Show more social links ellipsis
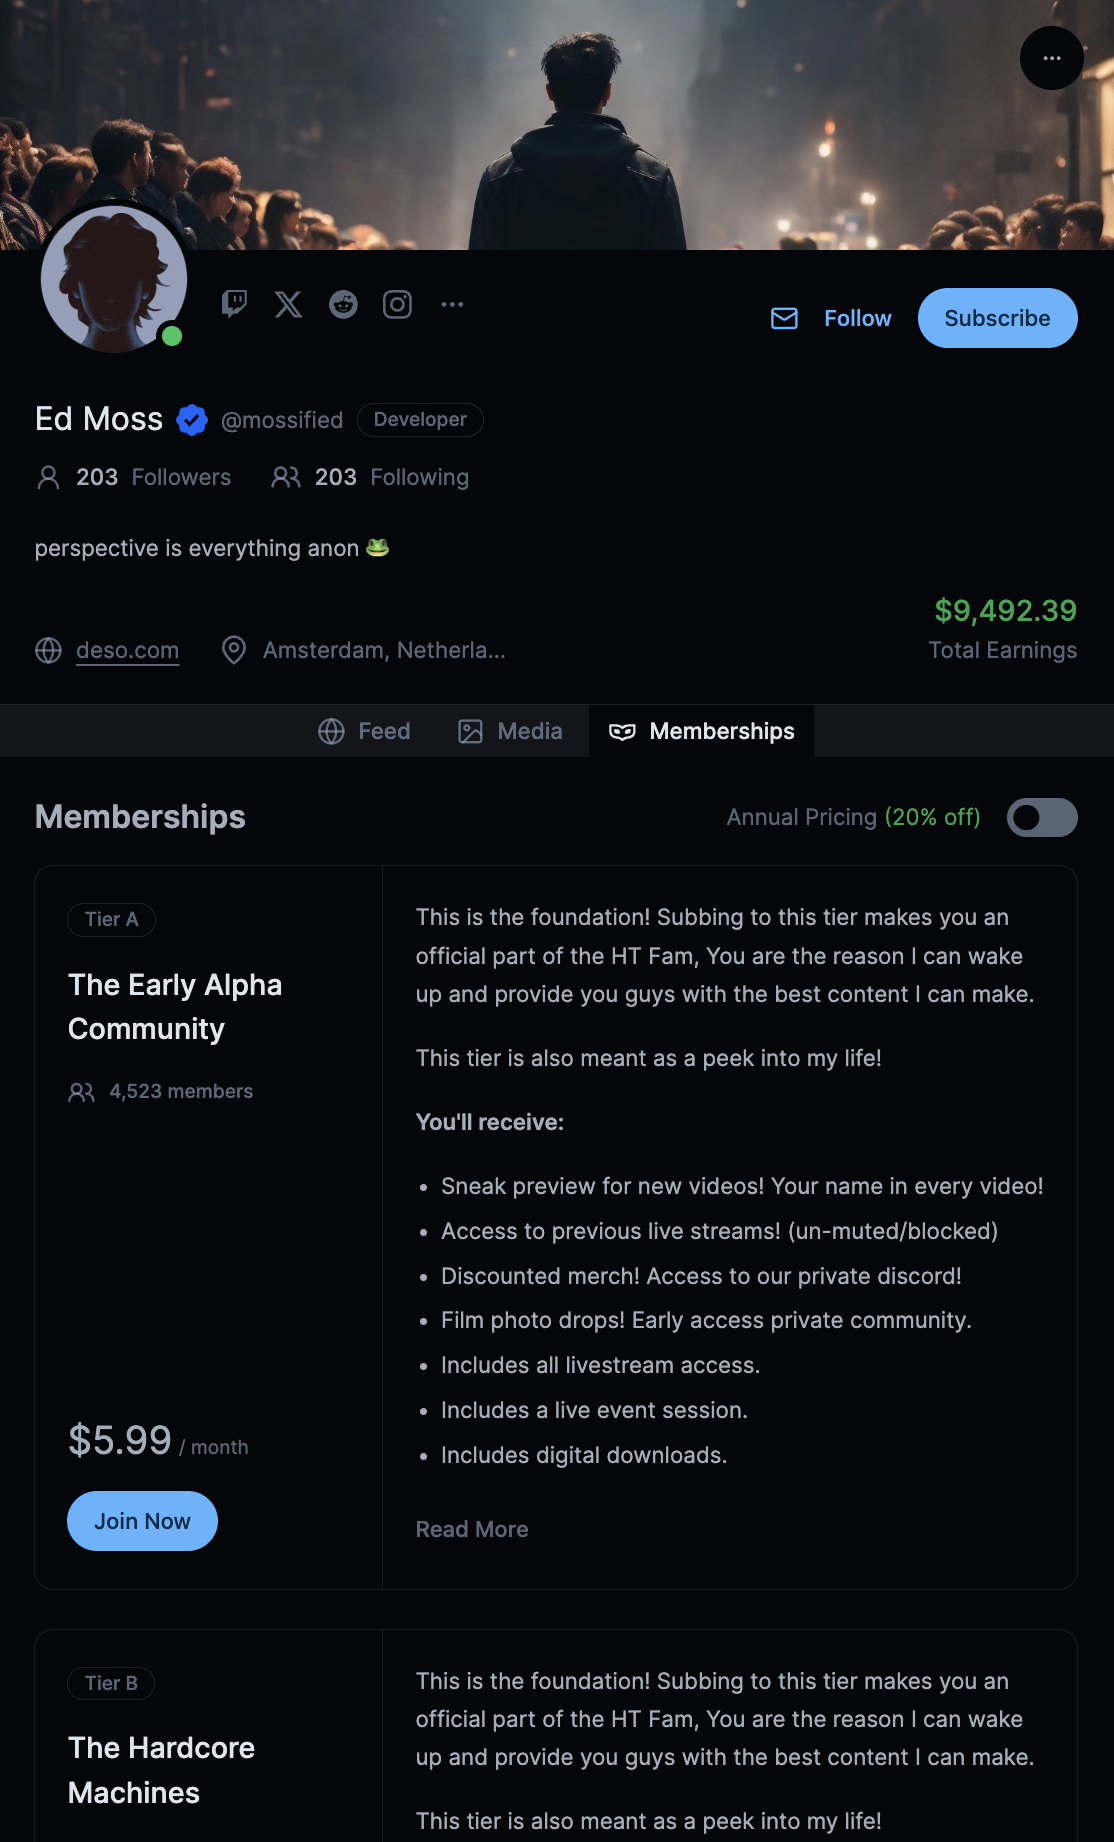 [x=452, y=304]
